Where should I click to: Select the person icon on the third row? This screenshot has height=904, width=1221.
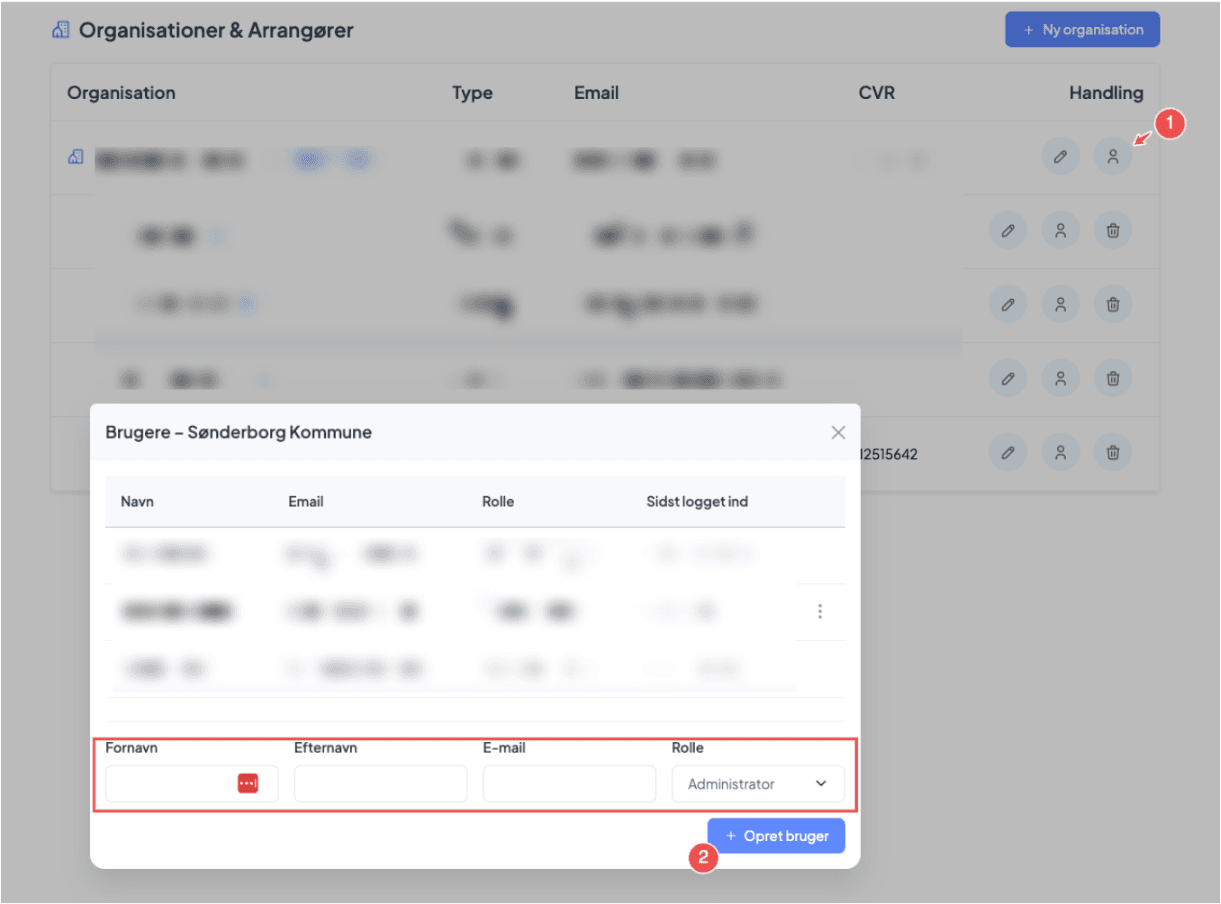(x=1060, y=304)
